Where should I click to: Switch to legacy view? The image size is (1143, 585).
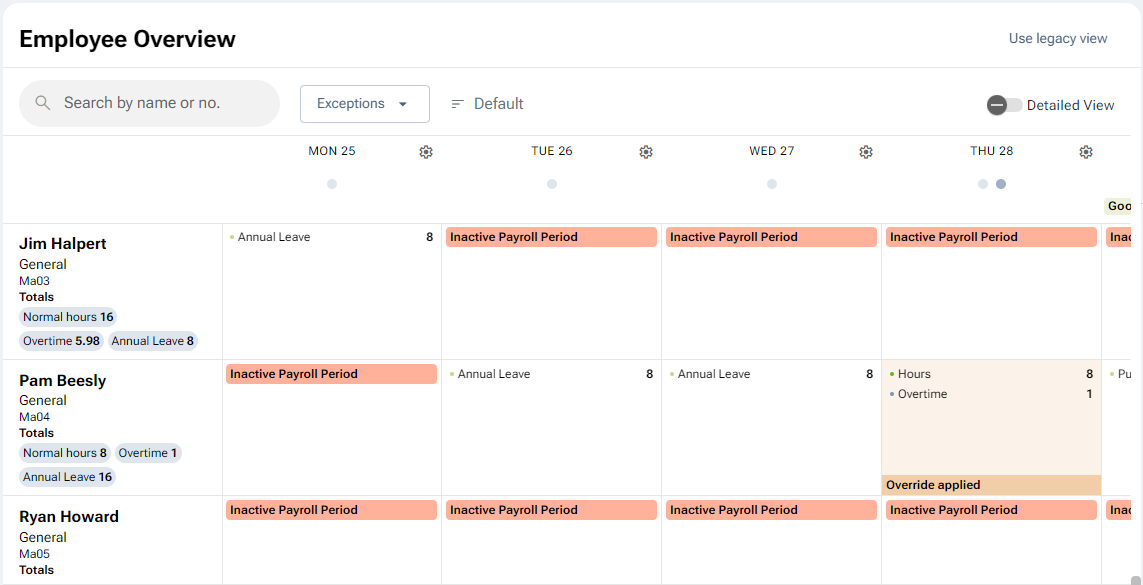[x=1058, y=38]
